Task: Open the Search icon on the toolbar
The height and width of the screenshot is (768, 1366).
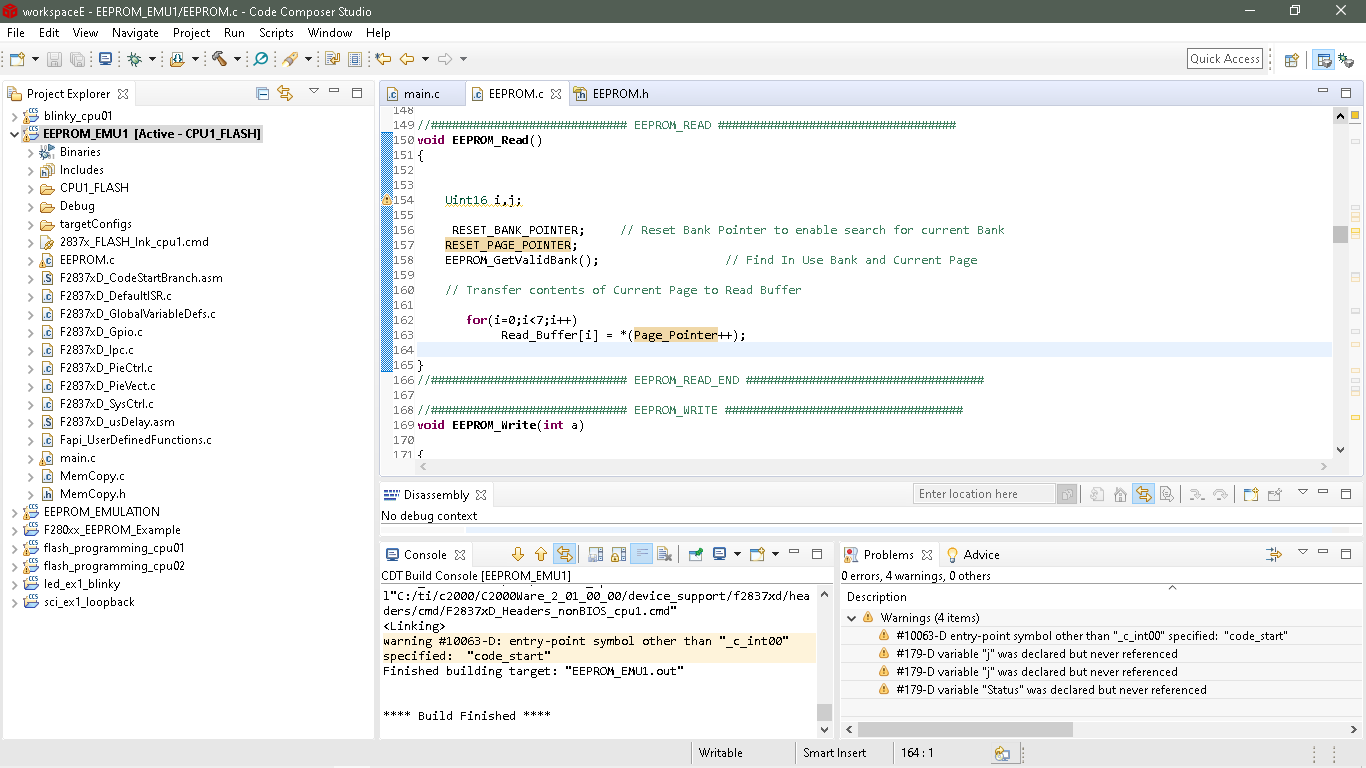Action: (260, 58)
